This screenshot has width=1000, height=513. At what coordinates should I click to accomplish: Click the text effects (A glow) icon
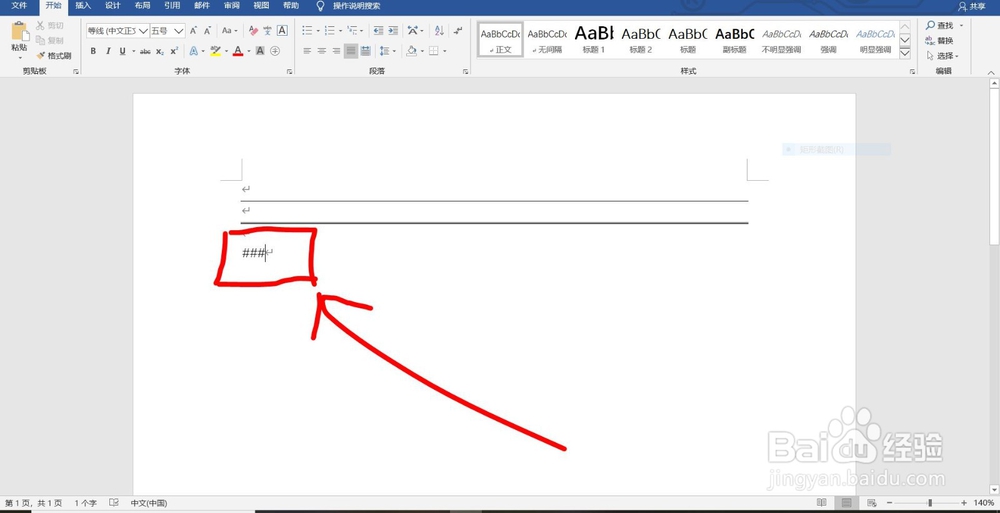click(x=194, y=51)
